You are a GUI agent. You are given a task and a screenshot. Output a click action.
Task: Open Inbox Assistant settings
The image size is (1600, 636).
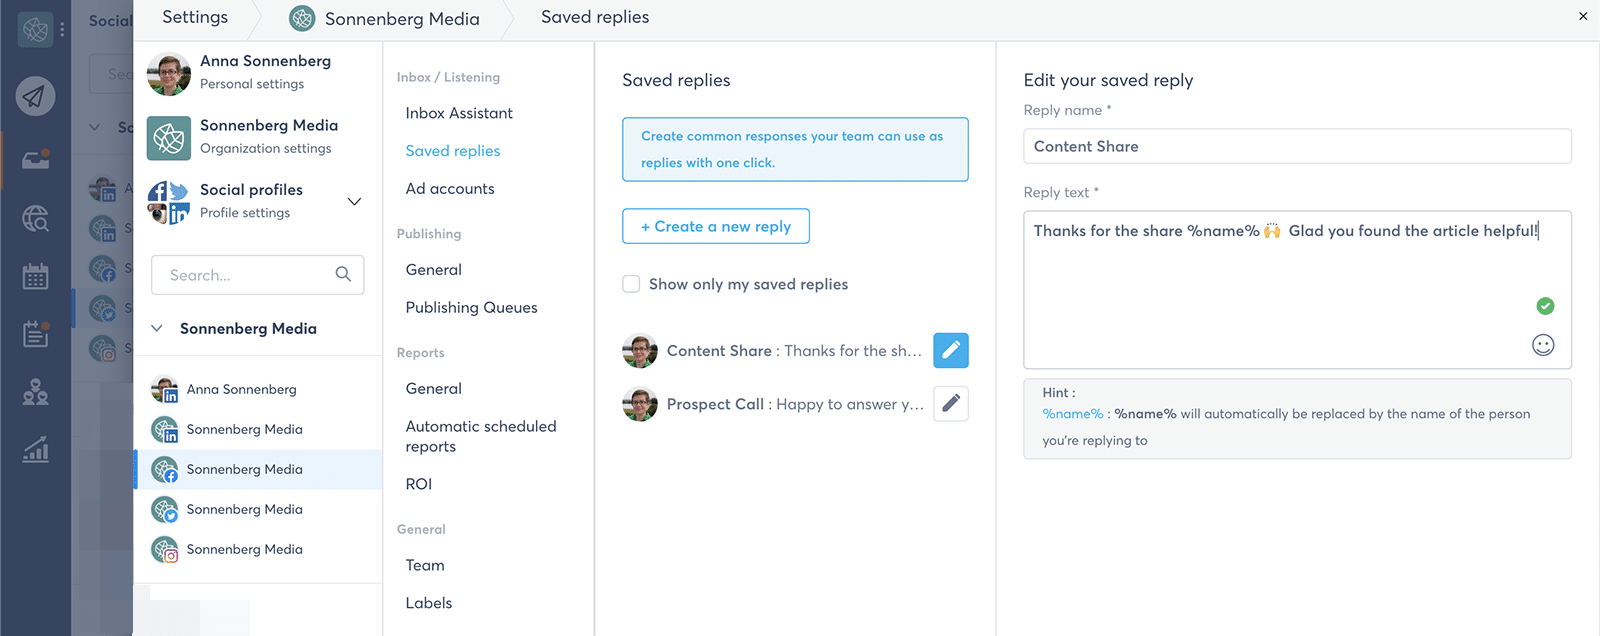point(459,113)
